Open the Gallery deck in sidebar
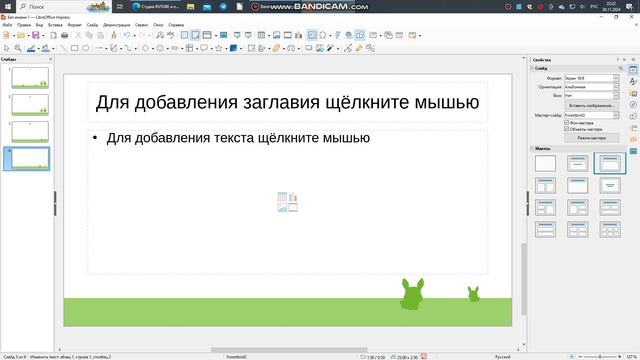This screenshot has width=640, height=360. pyautogui.click(x=633, y=93)
